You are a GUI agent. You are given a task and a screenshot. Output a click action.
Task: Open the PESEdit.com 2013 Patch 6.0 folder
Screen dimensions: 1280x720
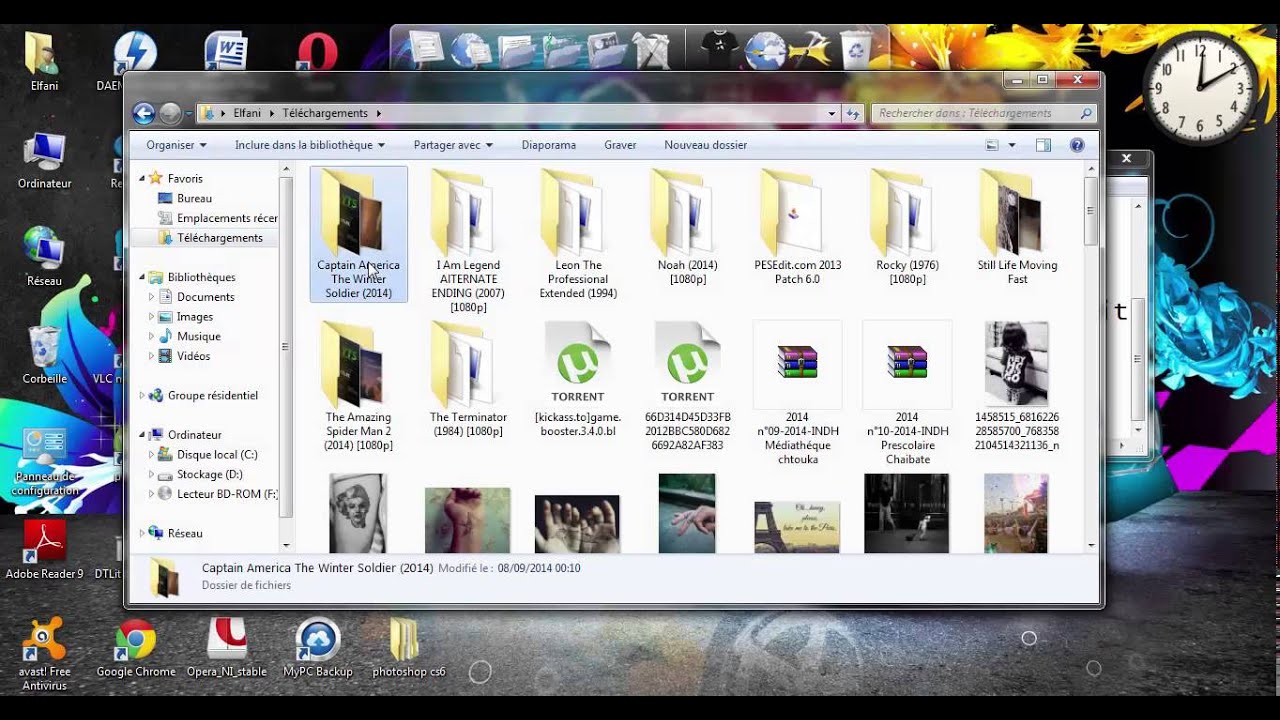point(798,227)
